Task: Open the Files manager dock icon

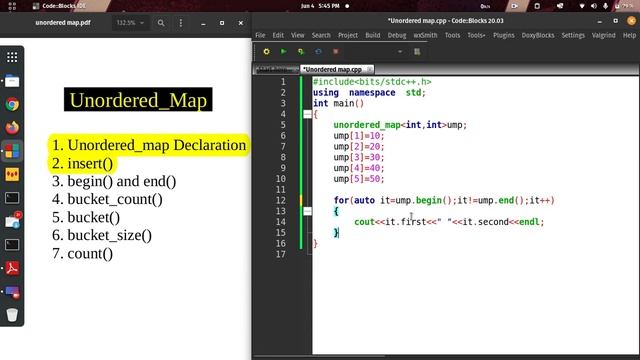Action: pyautogui.click(x=12, y=81)
